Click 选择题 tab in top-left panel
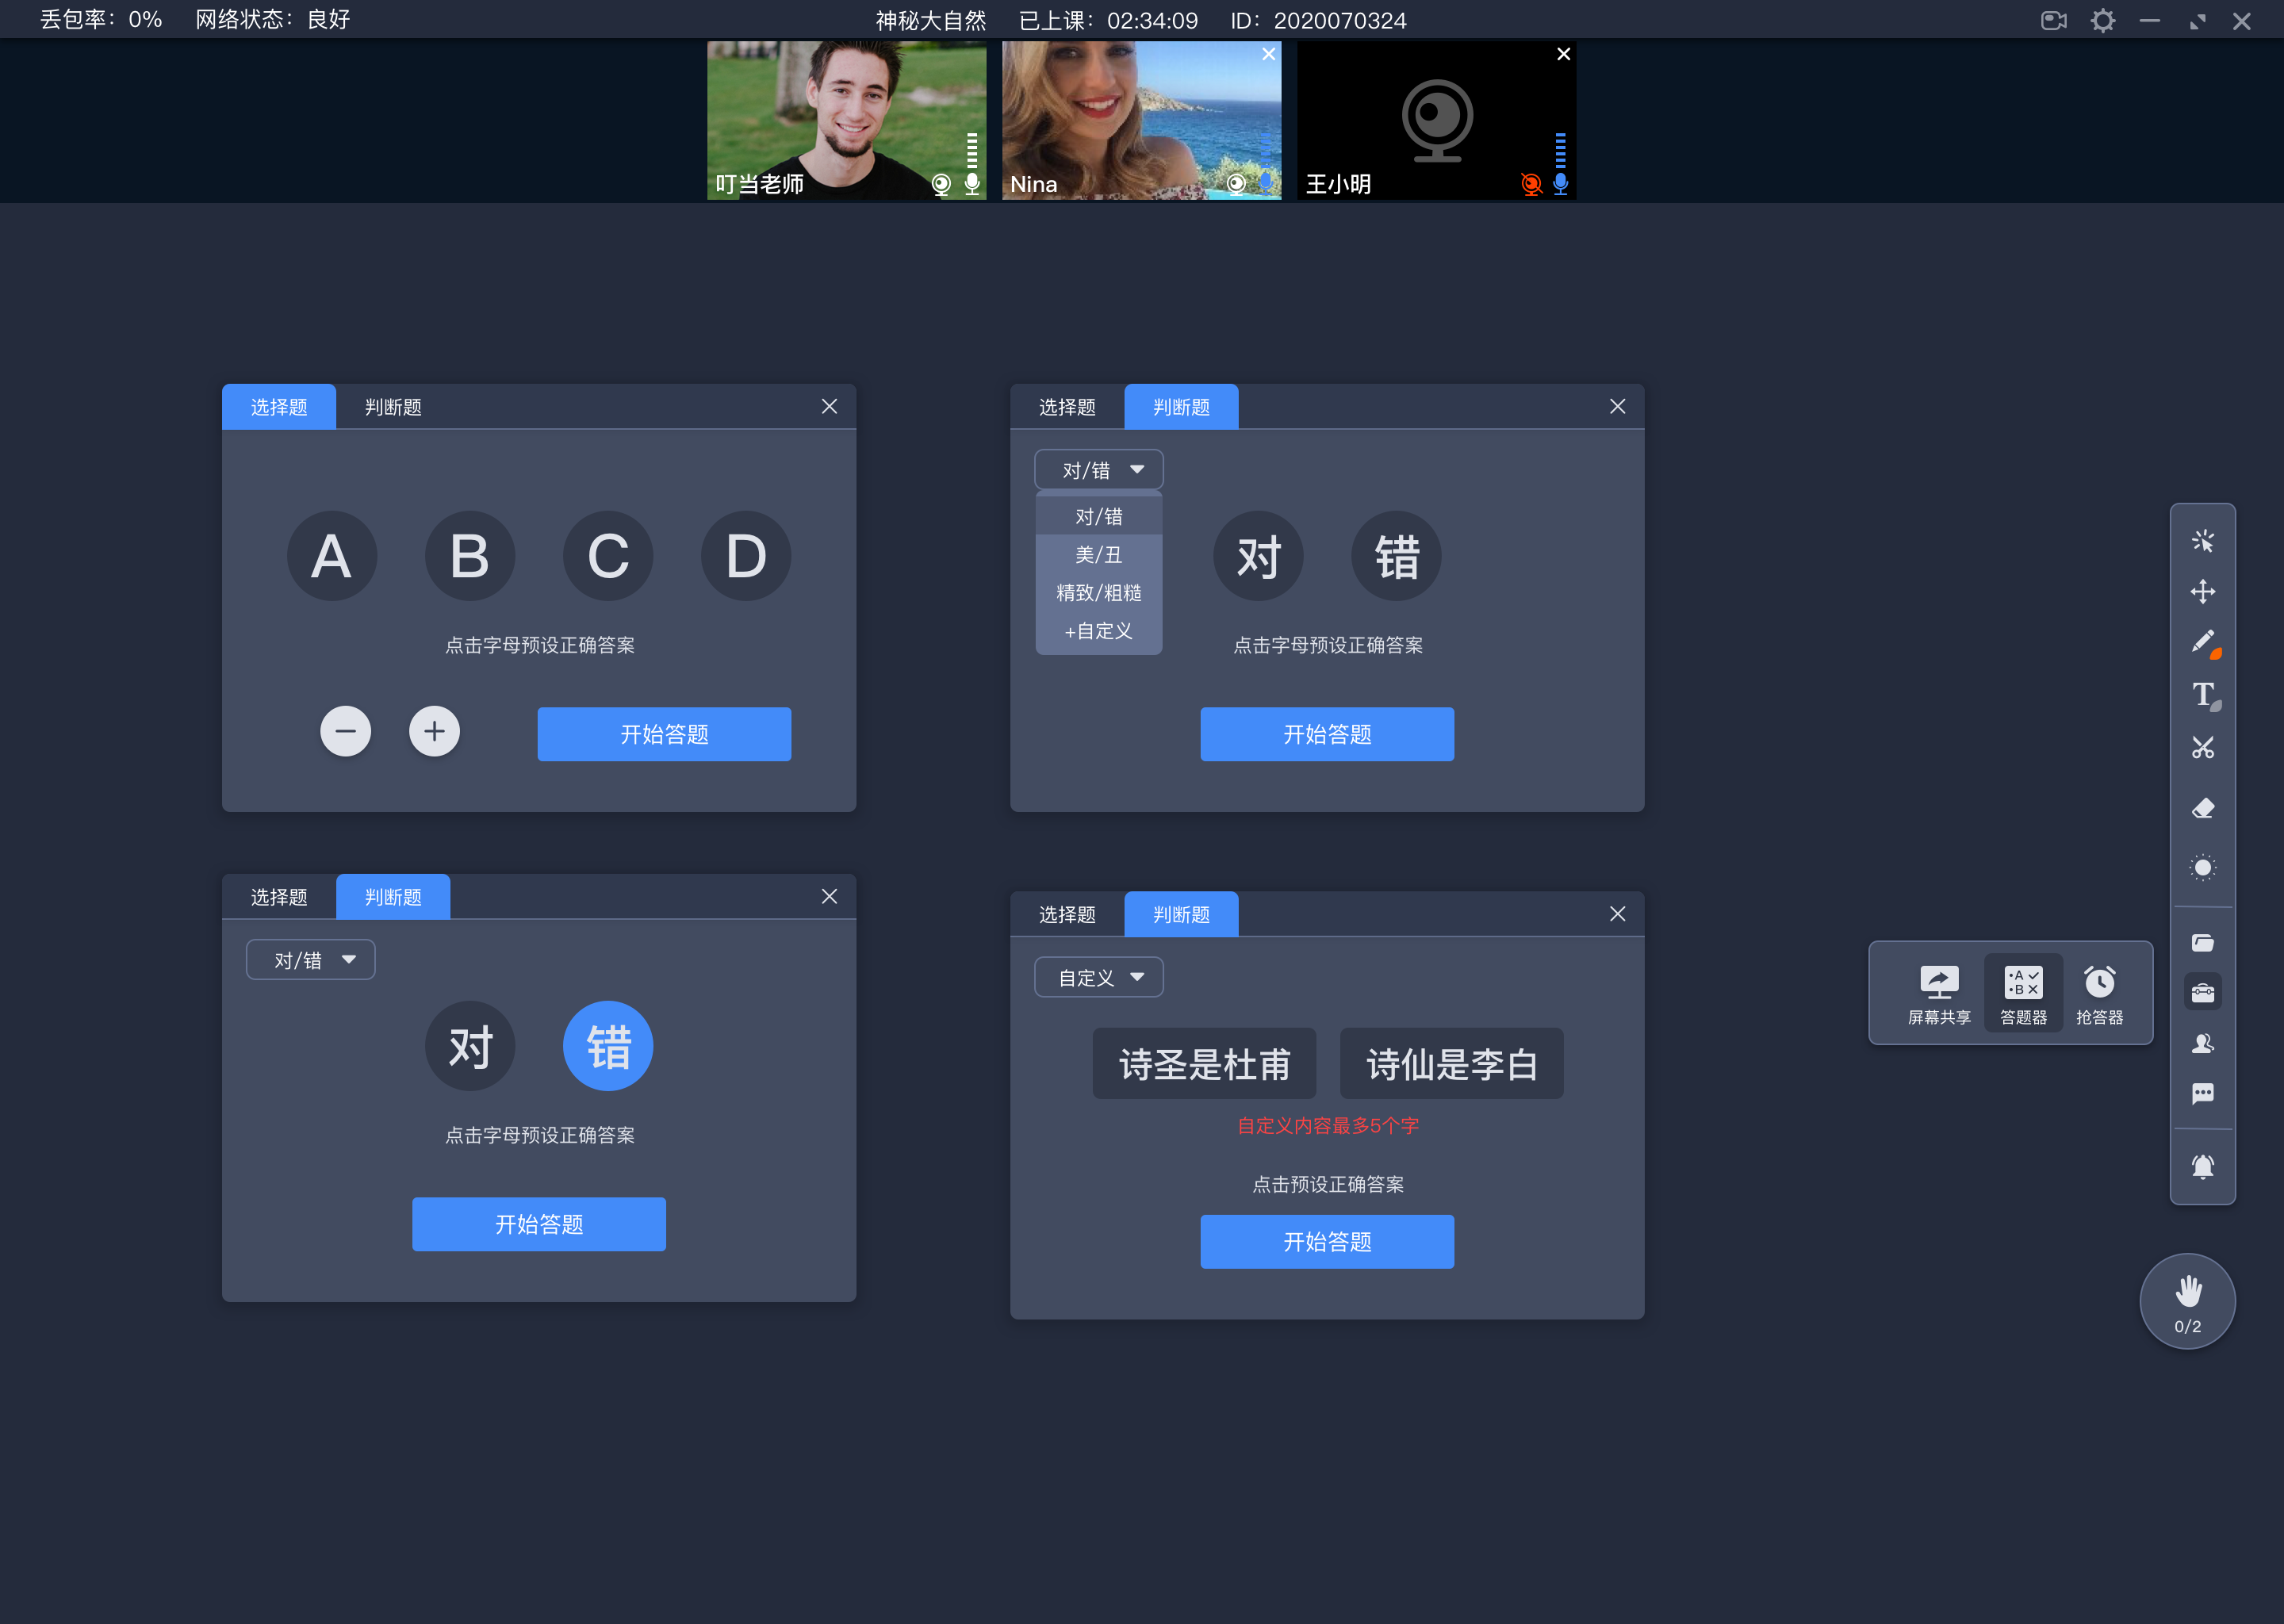The height and width of the screenshot is (1624, 2284). click(x=279, y=406)
